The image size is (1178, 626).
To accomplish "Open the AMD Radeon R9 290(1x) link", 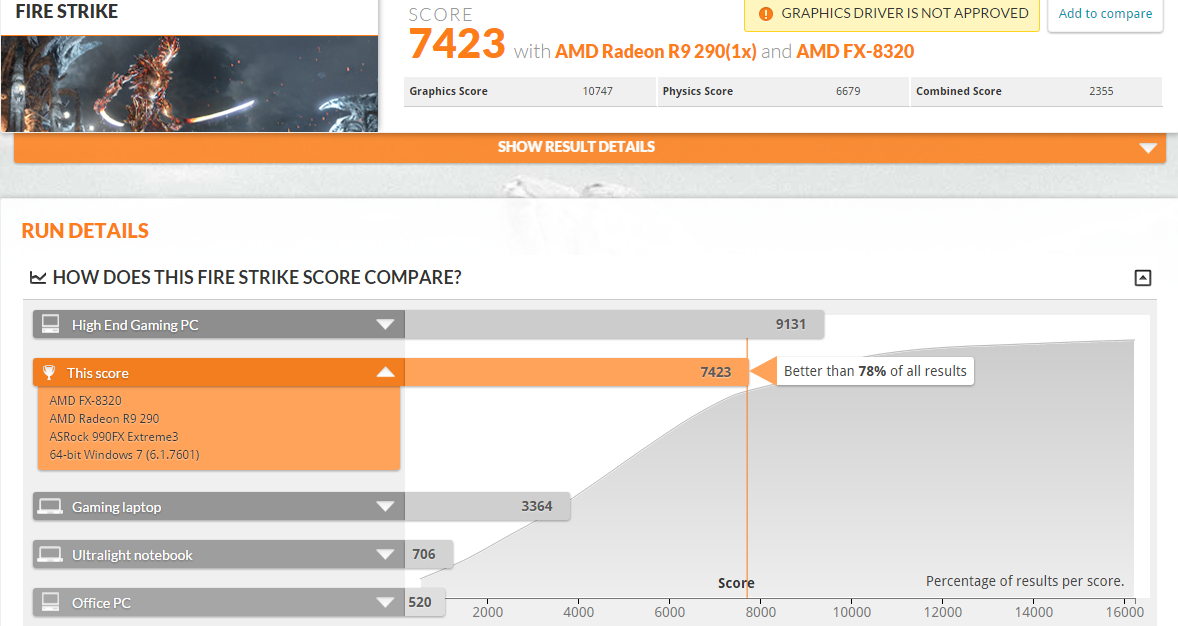I will coord(655,51).
